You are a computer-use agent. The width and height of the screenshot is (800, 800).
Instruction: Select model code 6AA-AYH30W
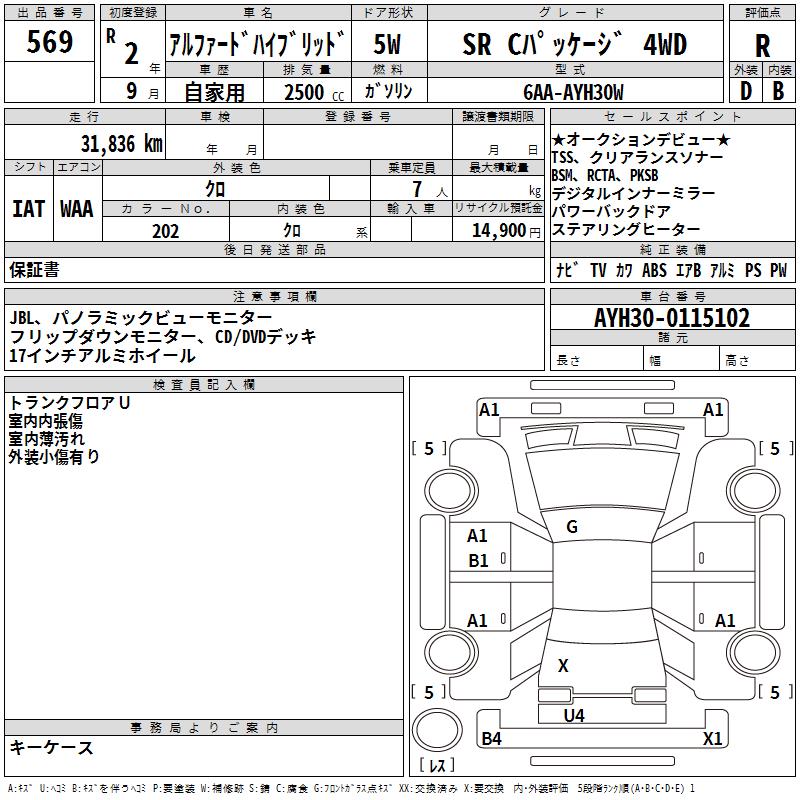[x=573, y=92]
